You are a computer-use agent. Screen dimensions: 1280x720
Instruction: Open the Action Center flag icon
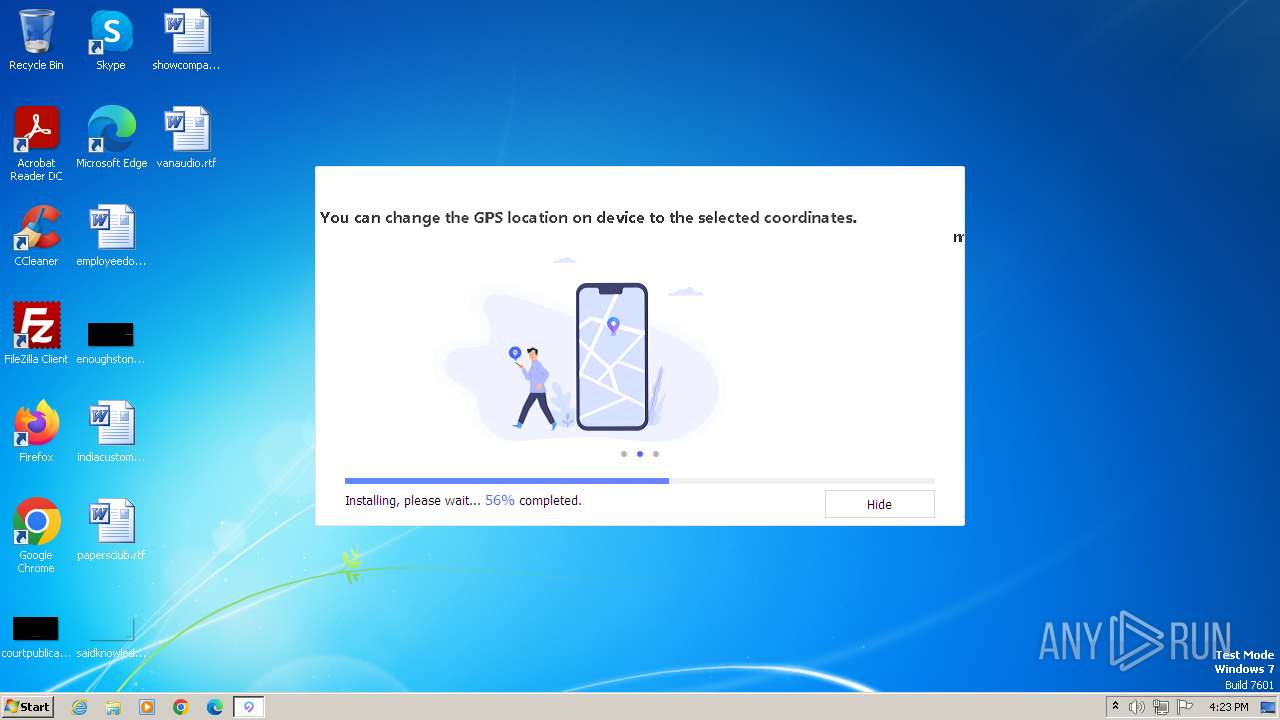click(1185, 707)
